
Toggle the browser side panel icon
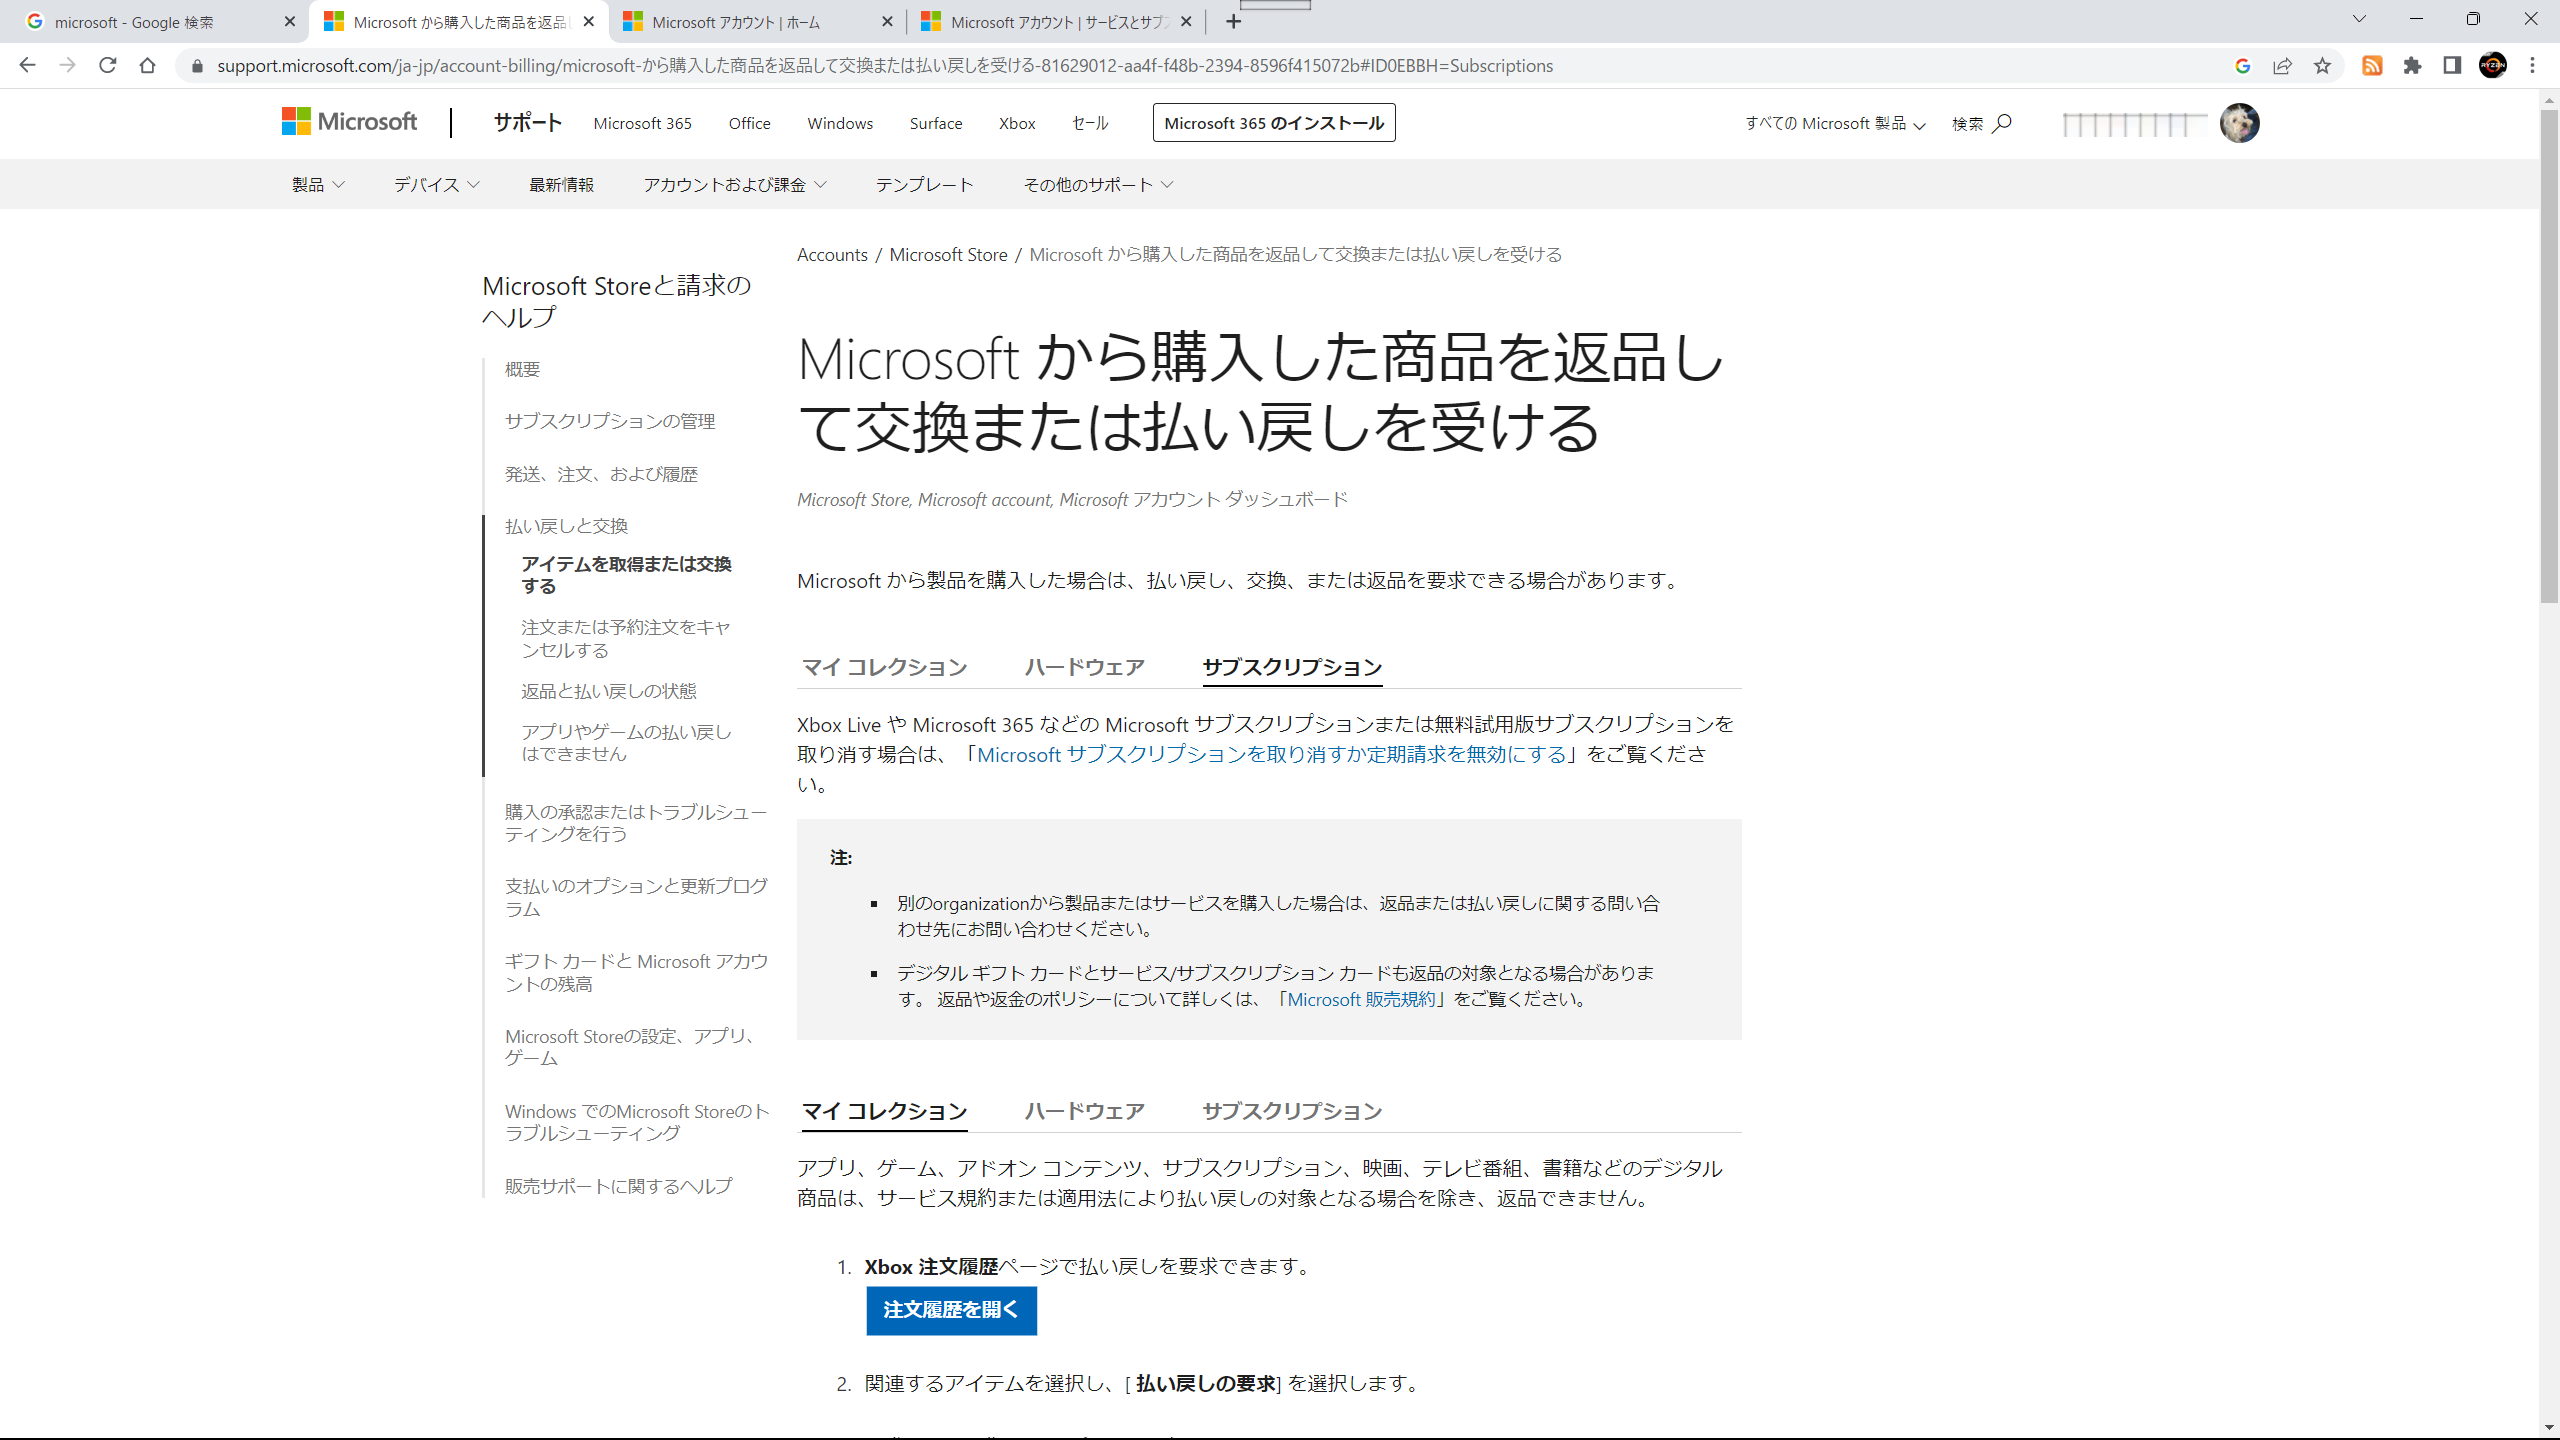point(2452,66)
